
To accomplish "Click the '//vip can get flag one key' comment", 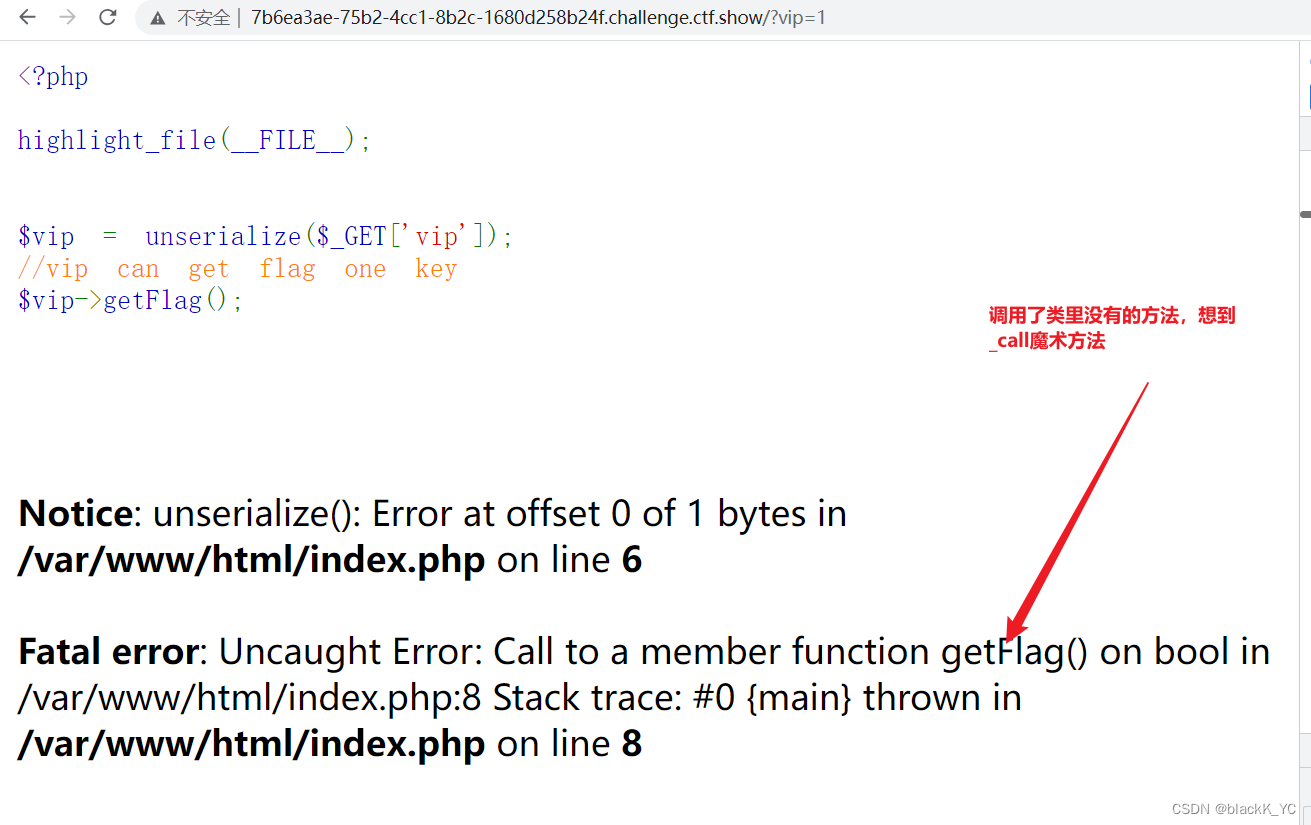I will click(x=237, y=269).
